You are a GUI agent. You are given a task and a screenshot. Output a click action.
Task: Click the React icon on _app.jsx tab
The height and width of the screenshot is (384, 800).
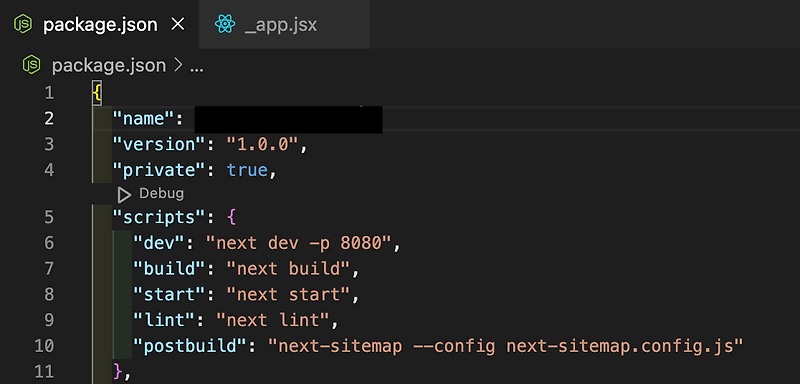225,24
